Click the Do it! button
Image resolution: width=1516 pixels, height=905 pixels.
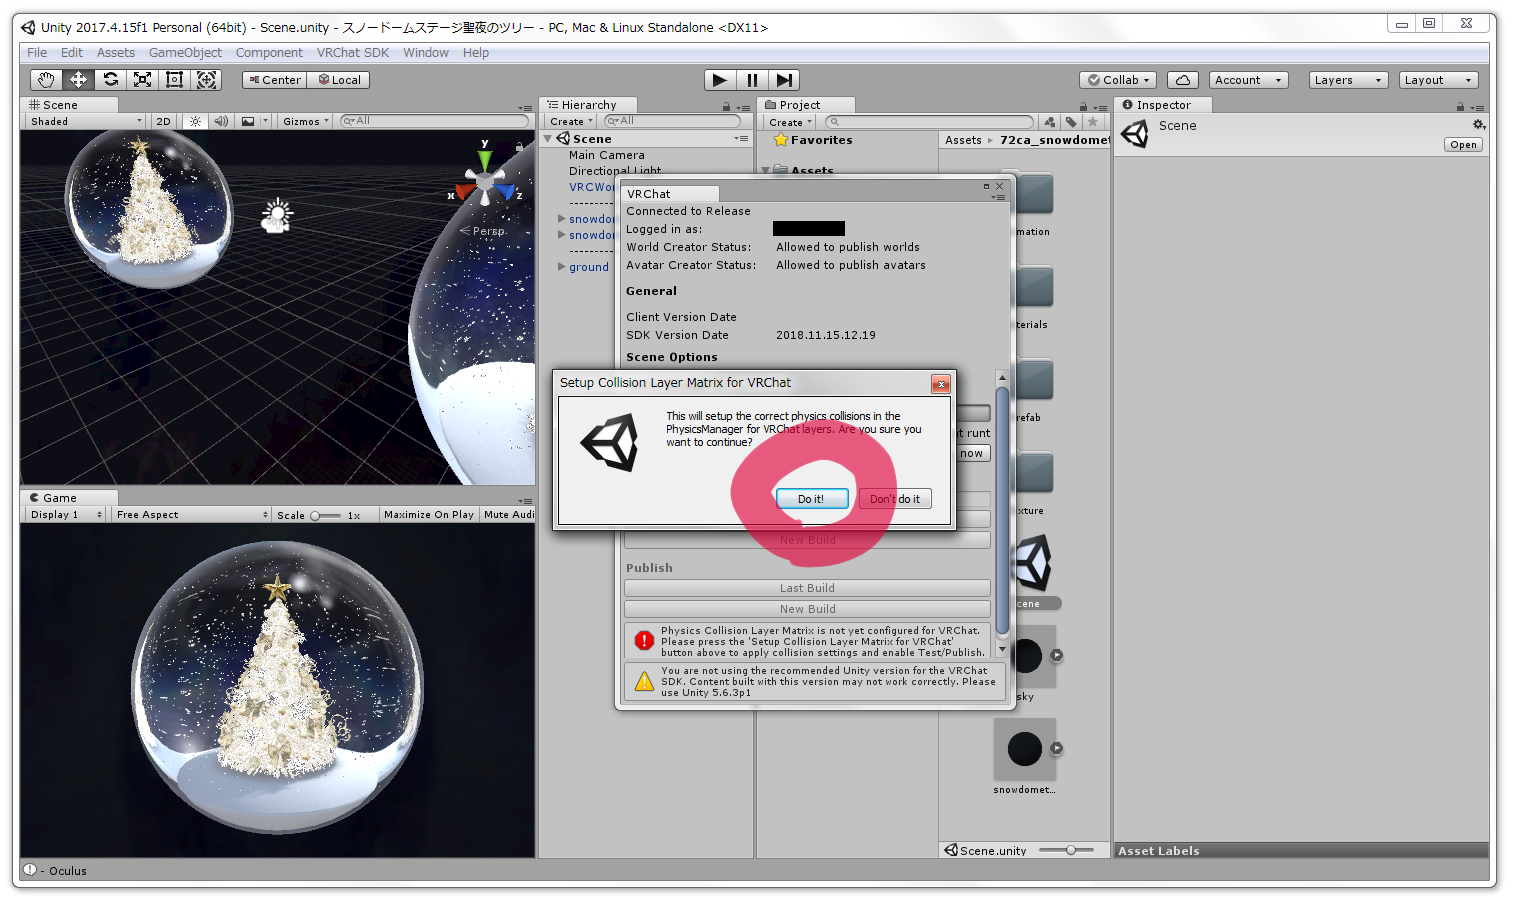[x=812, y=499]
